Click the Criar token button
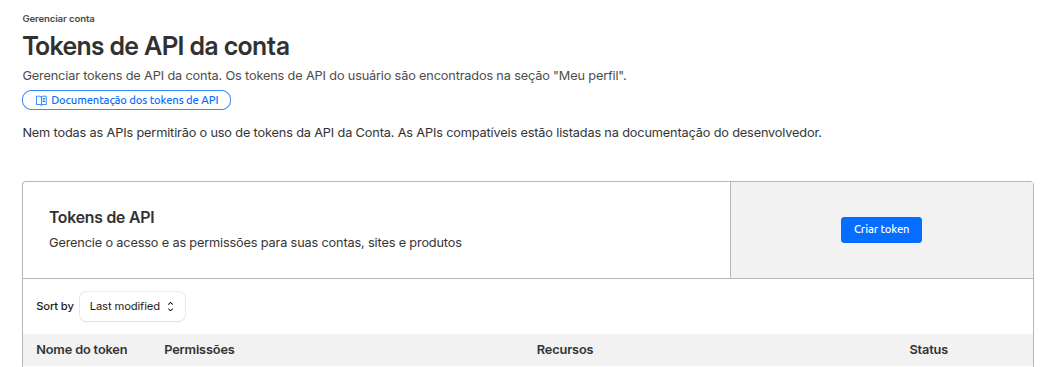1043x367 pixels. pos(881,229)
